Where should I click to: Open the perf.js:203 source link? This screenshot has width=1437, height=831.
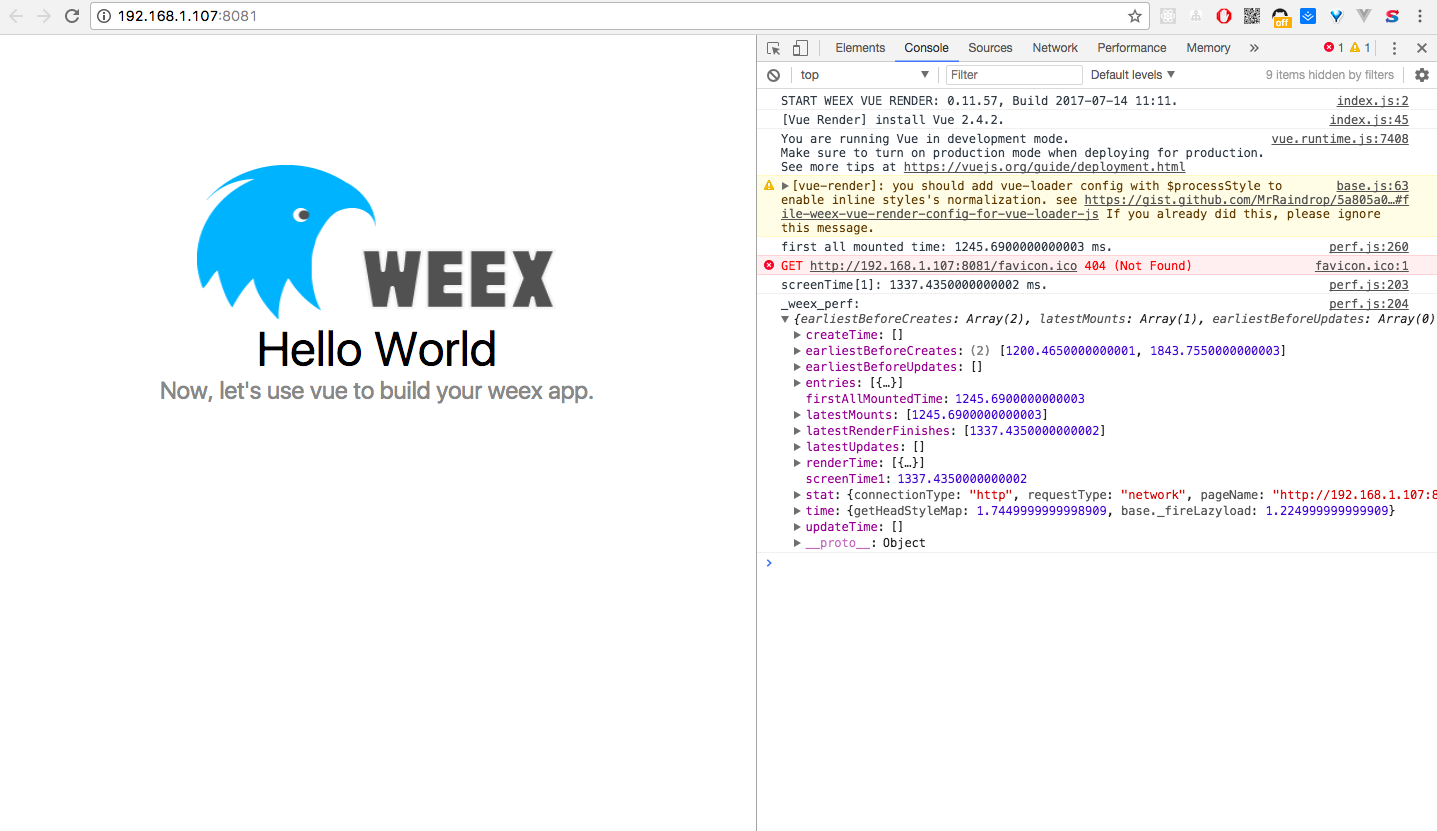tap(1368, 285)
